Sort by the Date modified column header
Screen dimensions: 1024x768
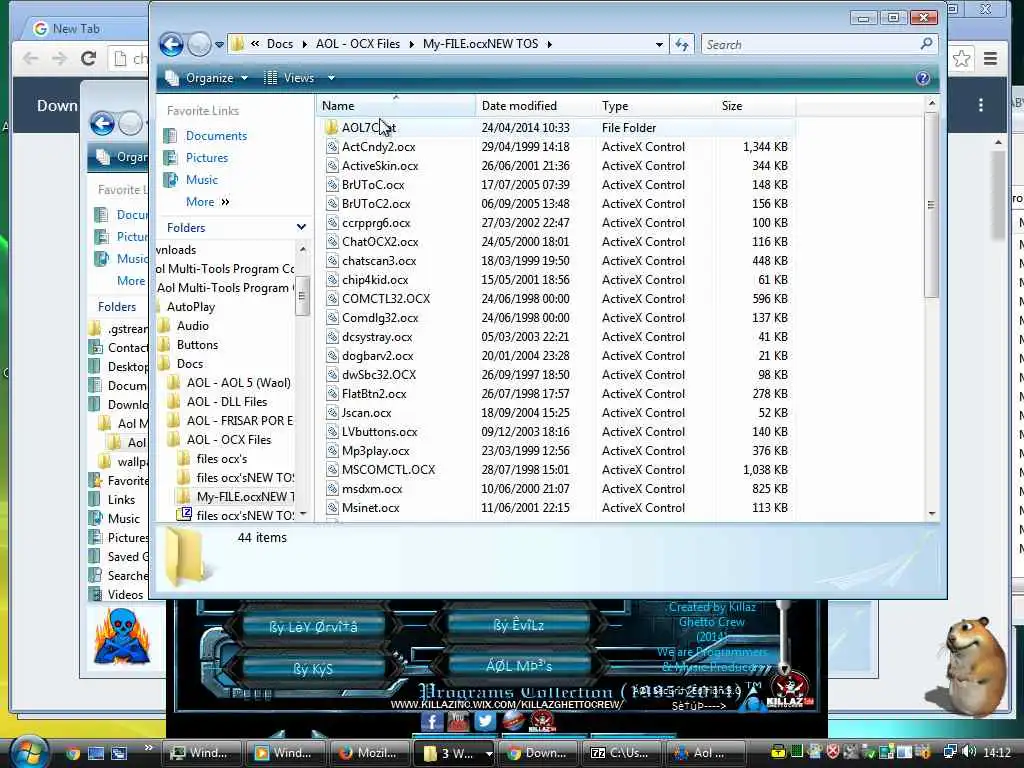coord(535,106)
